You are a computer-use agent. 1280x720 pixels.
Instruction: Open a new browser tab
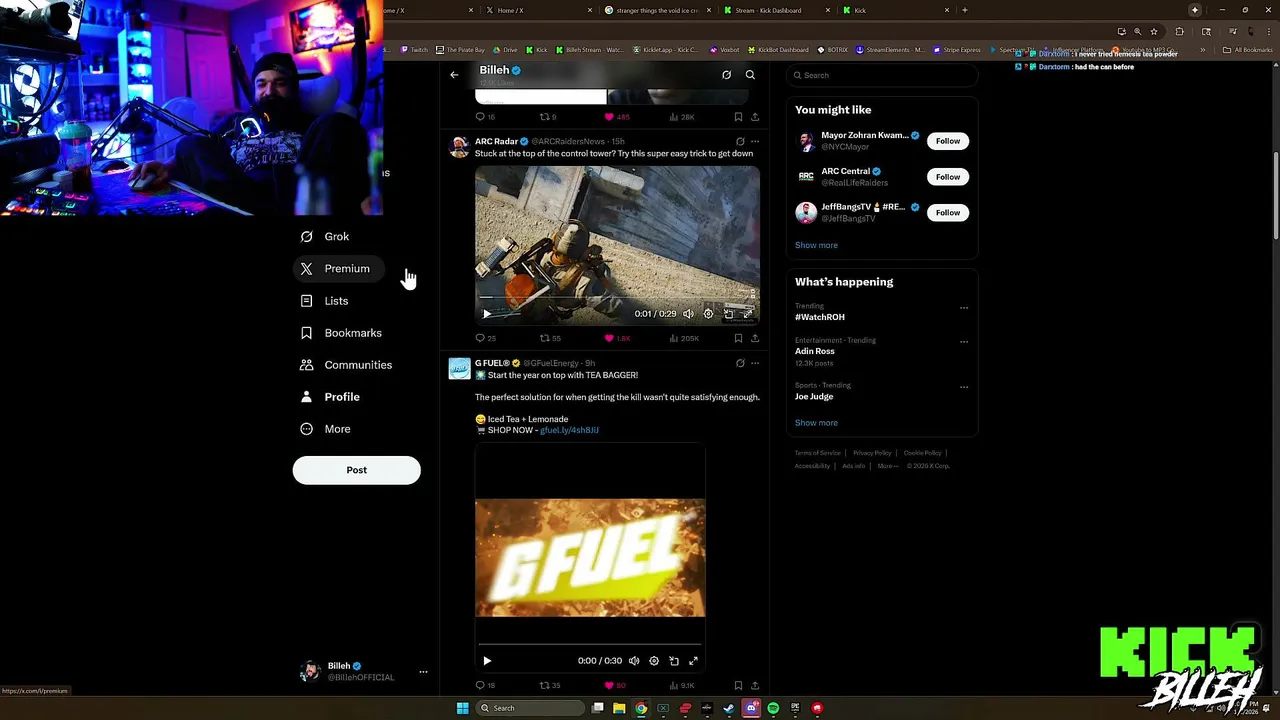point(964,10)
